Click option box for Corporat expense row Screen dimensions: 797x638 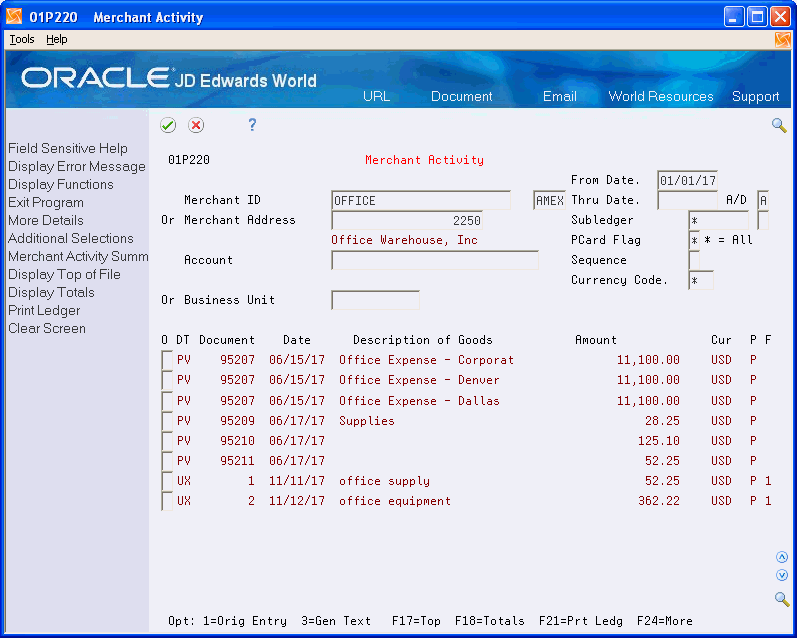167,360
